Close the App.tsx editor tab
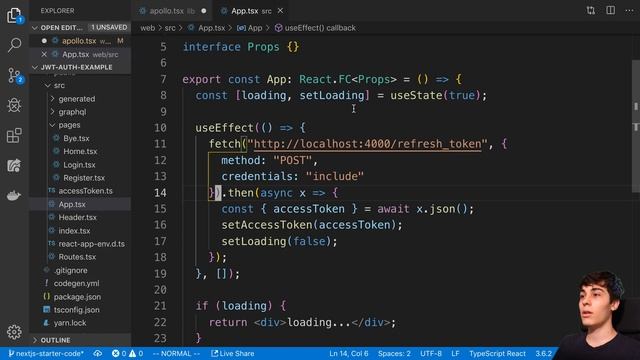Image resolution: width=640 pixels, height=360 pixels. coord(280,11)
